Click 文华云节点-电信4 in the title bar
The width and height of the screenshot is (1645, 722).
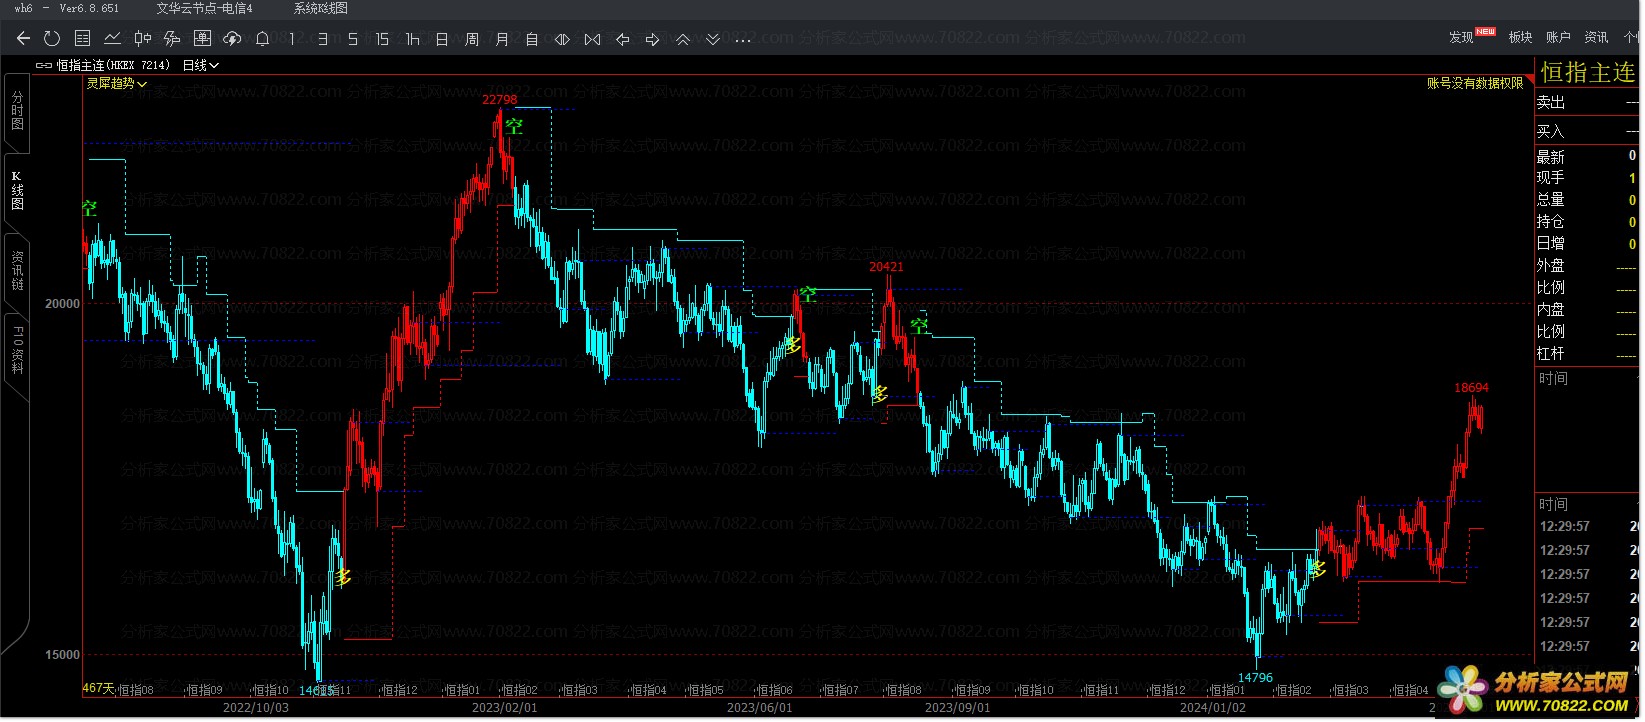204,8
